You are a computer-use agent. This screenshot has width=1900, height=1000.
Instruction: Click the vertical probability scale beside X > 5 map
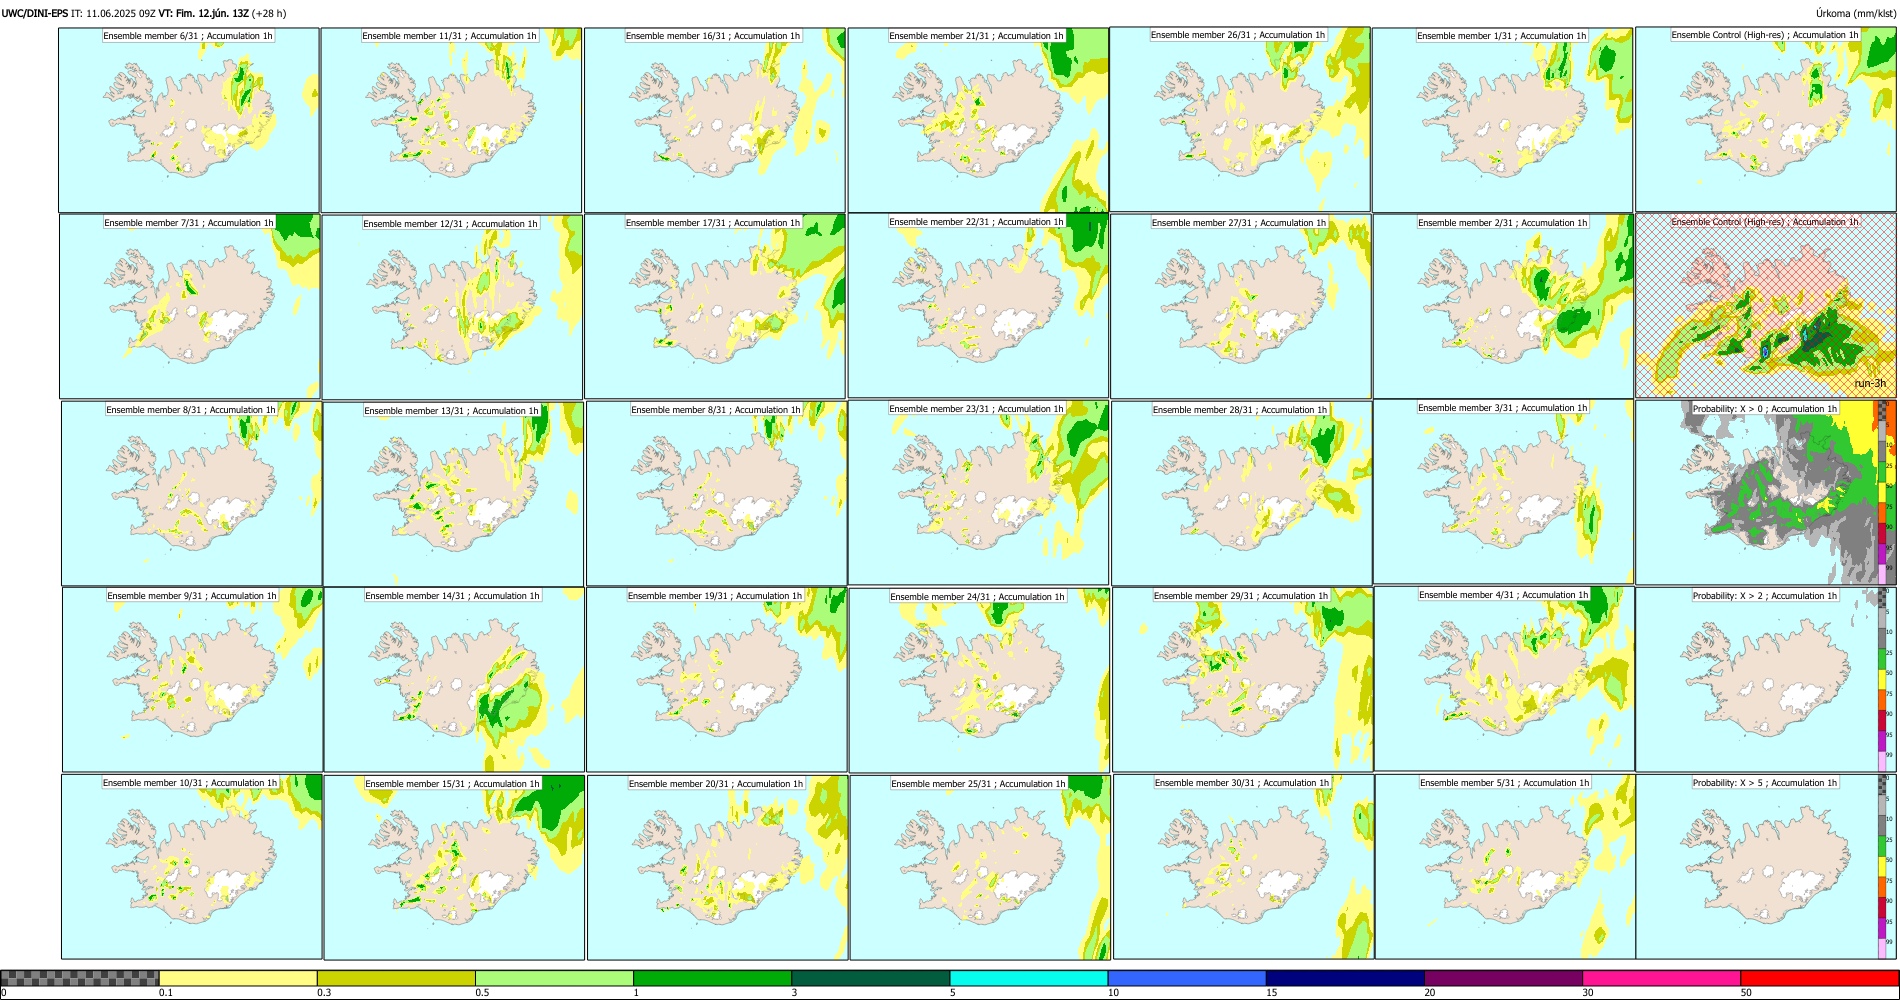[1883, 866]
